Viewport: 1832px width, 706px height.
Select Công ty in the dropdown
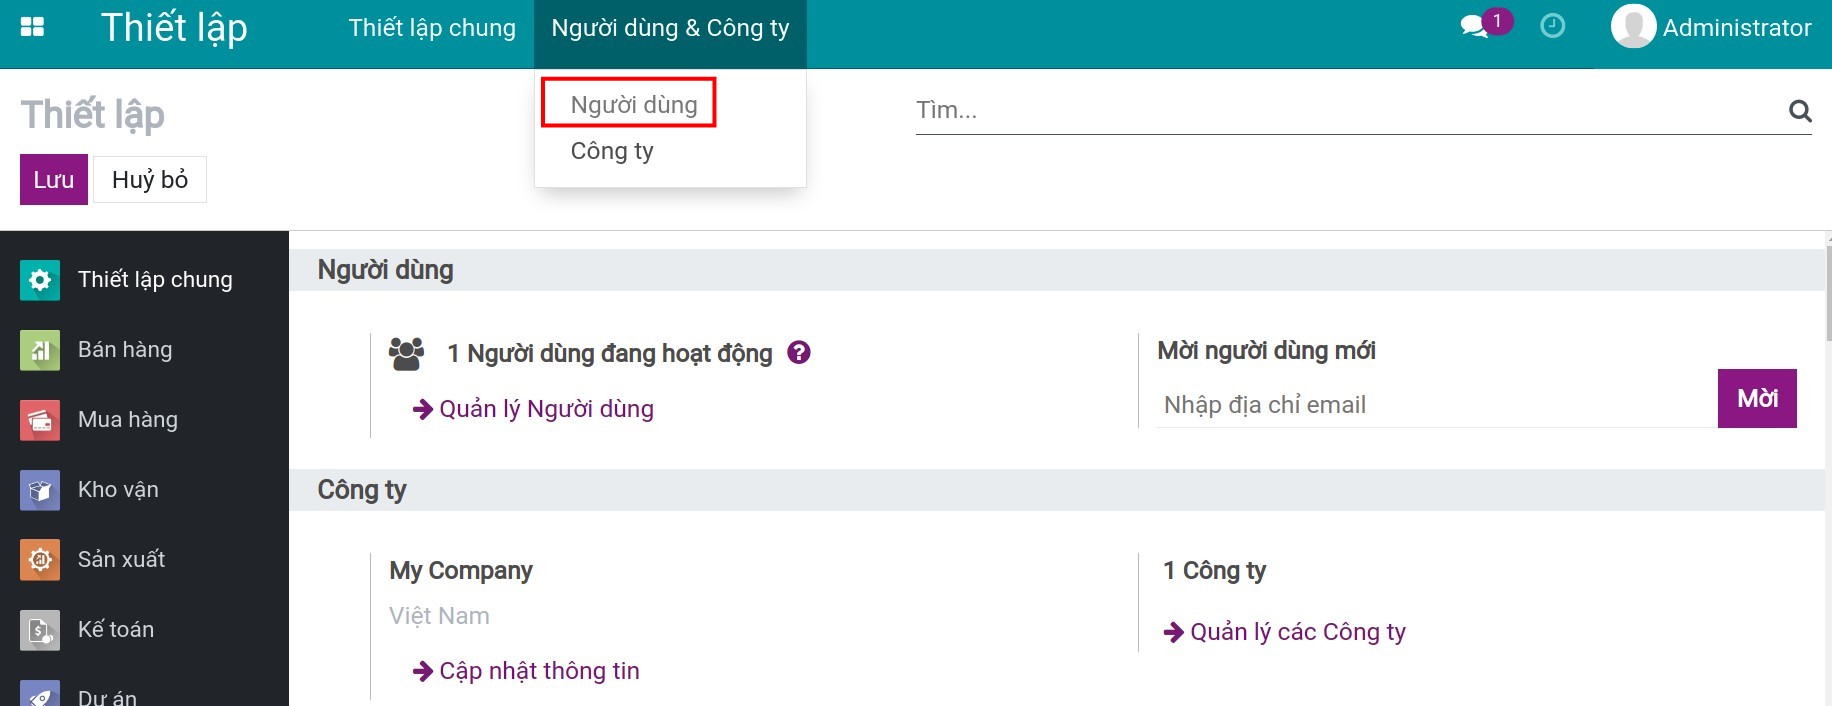612,151
